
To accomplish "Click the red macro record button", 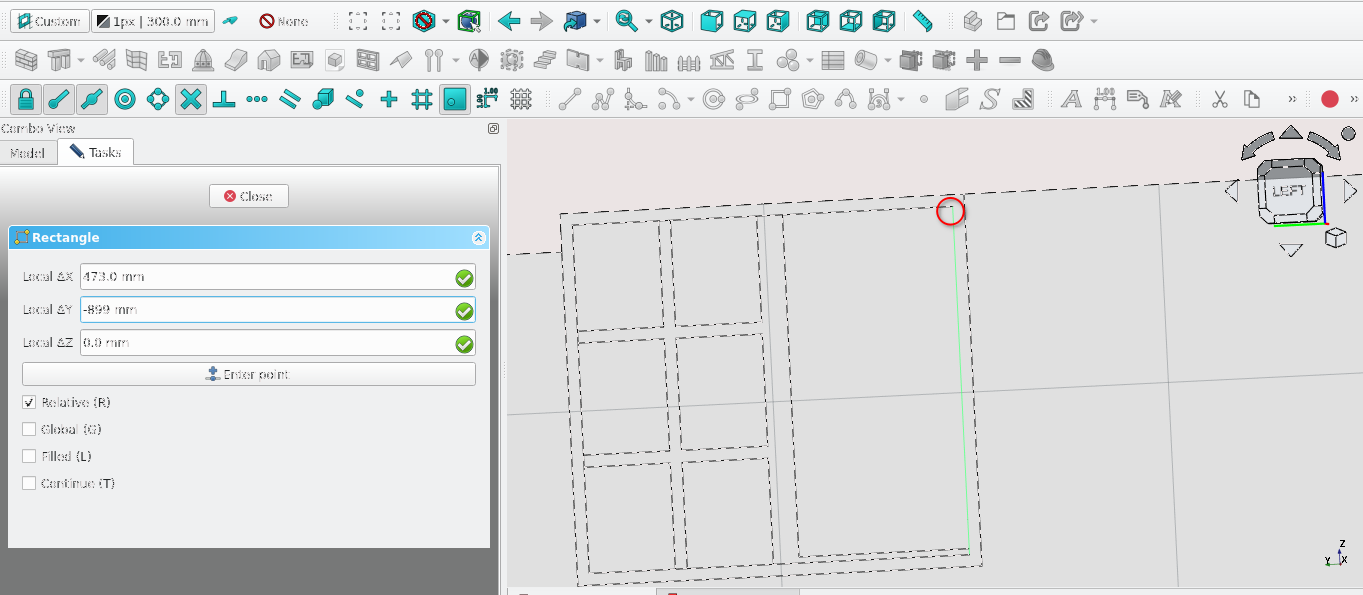I will pyautogui.click(x=1329, y=99).
